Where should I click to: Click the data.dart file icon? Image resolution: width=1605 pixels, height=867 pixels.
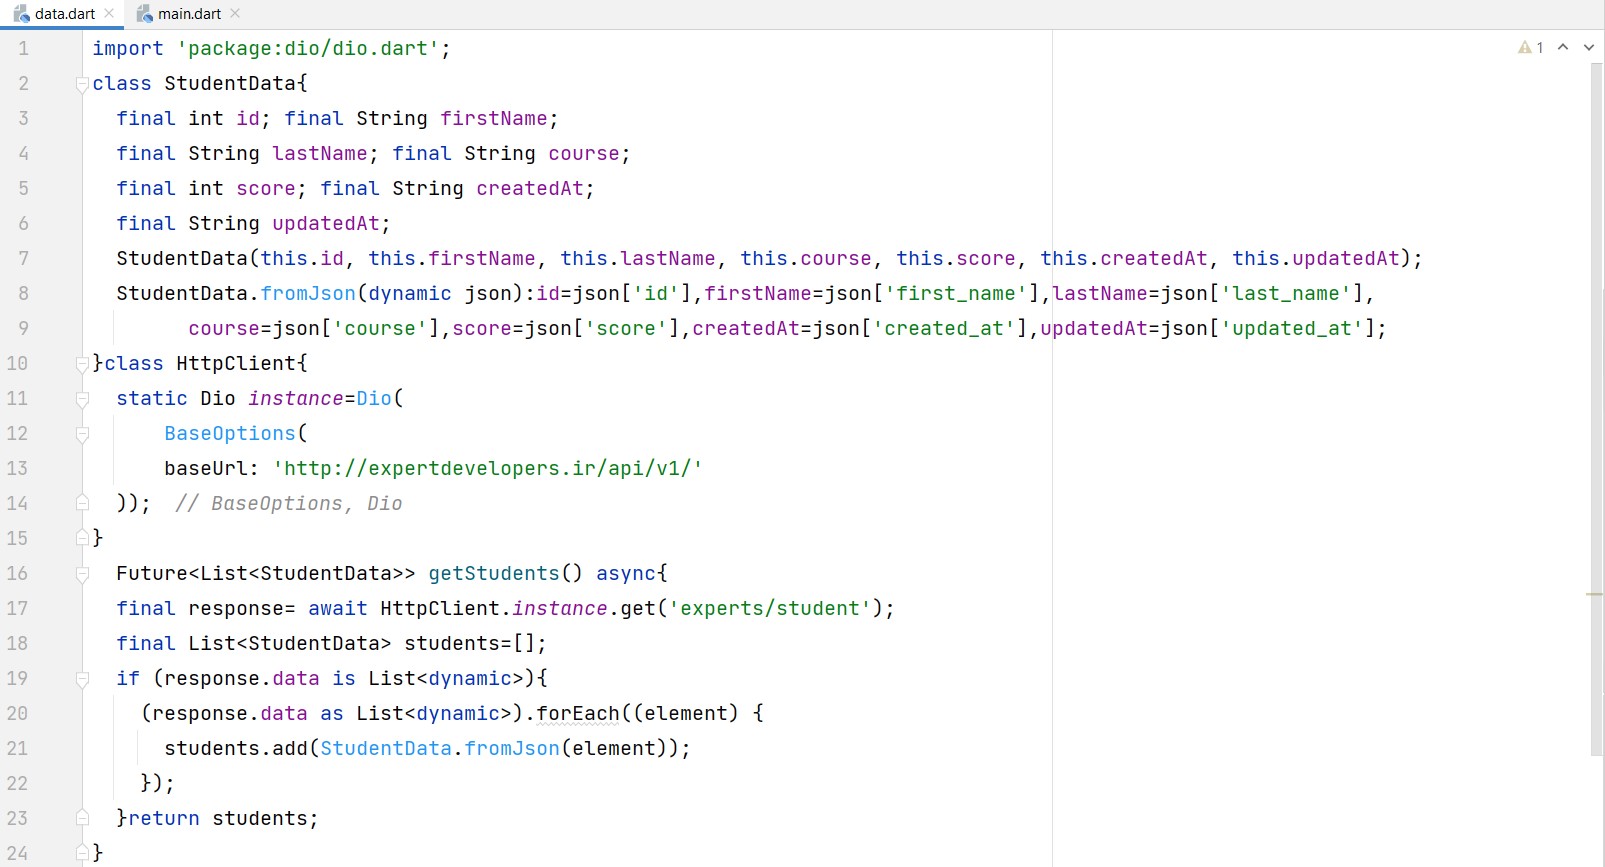(21, 14)
